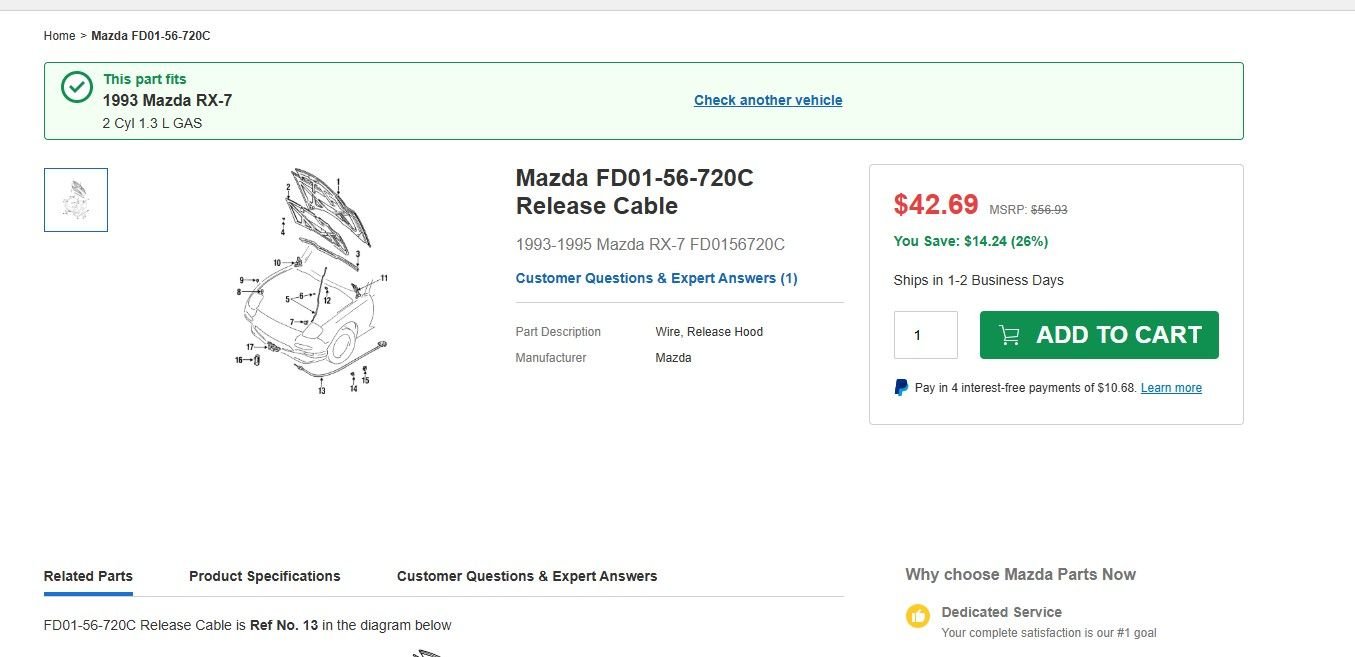
Task: Click the Dedicated Service thumbs-up icon
Action: 918,616
